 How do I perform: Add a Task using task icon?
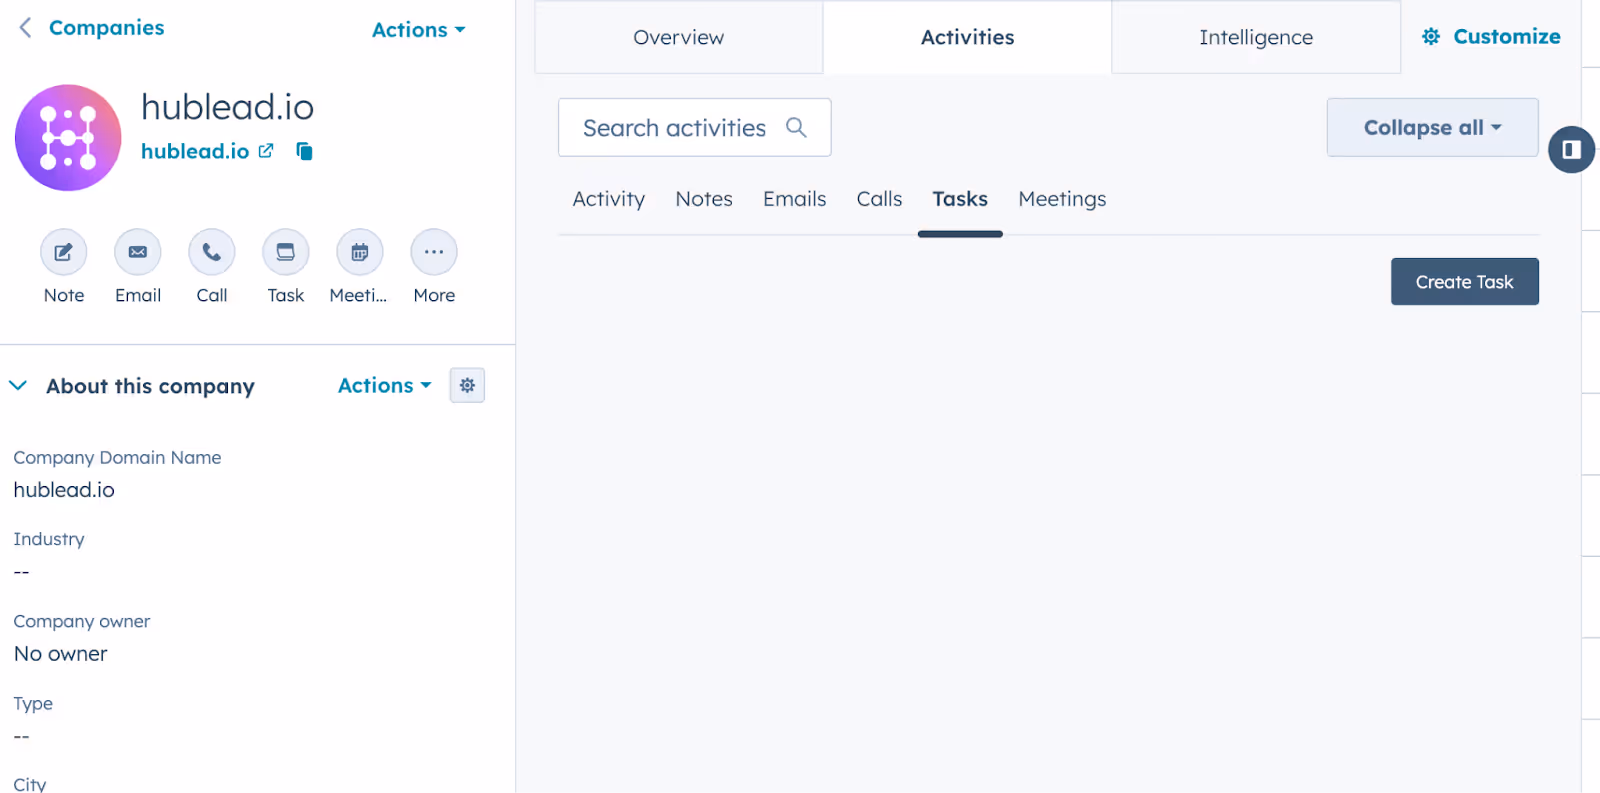point(286,252)
